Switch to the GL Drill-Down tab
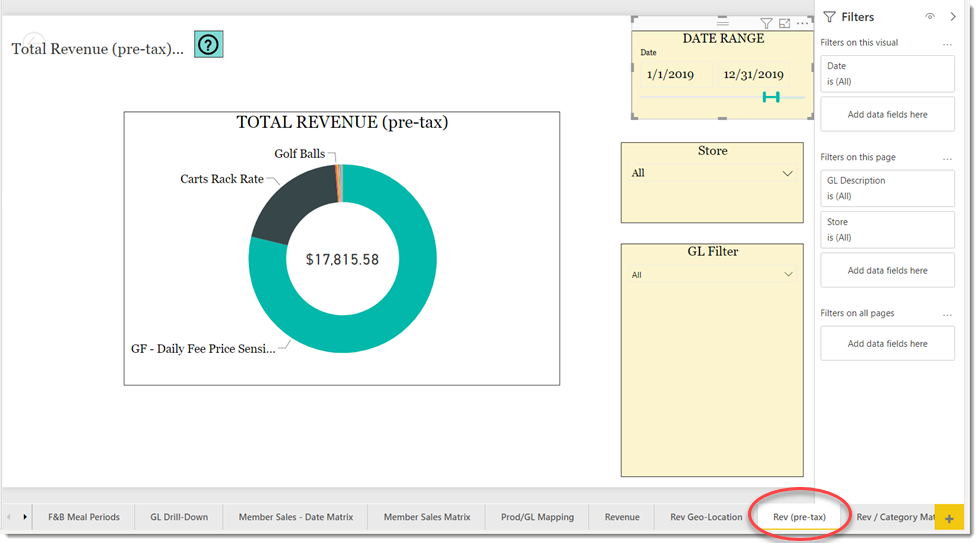 [x=179, y=517]
